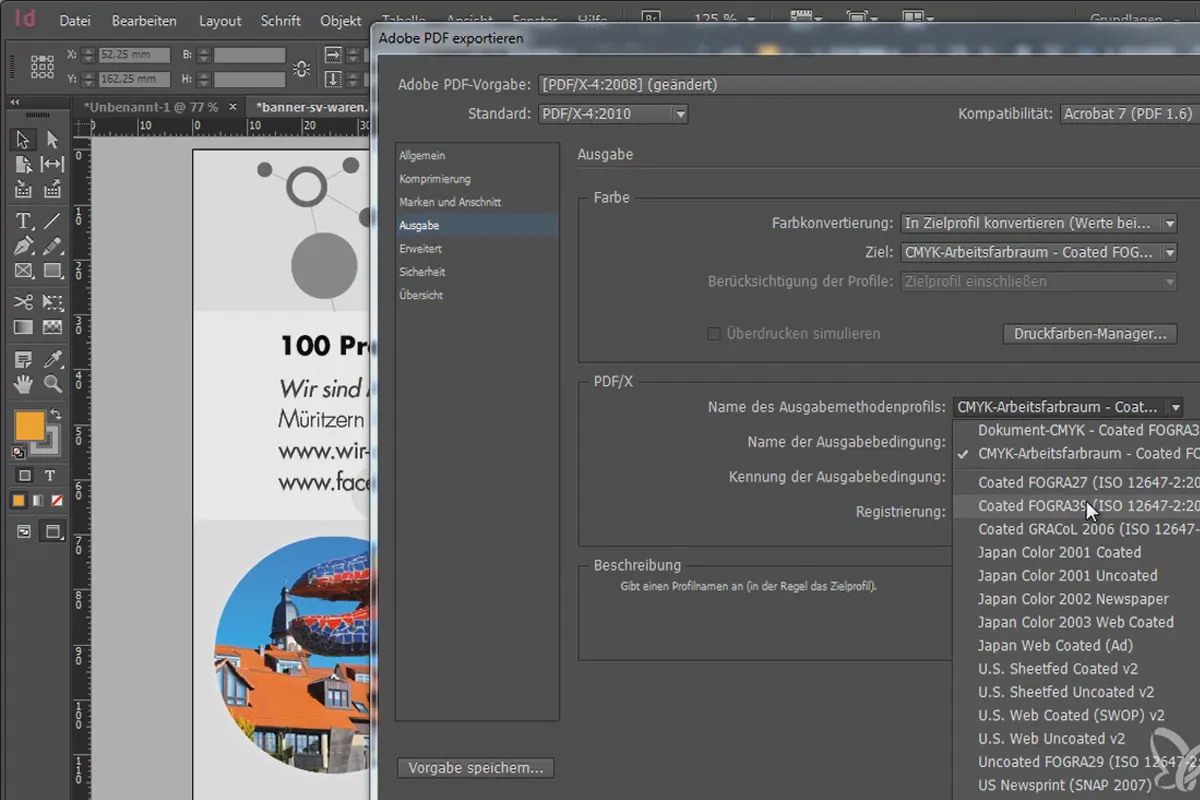The height and width of the screenshot is (800, 1200).
Task: Select the Selection tool (black arrow)
Action: tap(24, 140)
